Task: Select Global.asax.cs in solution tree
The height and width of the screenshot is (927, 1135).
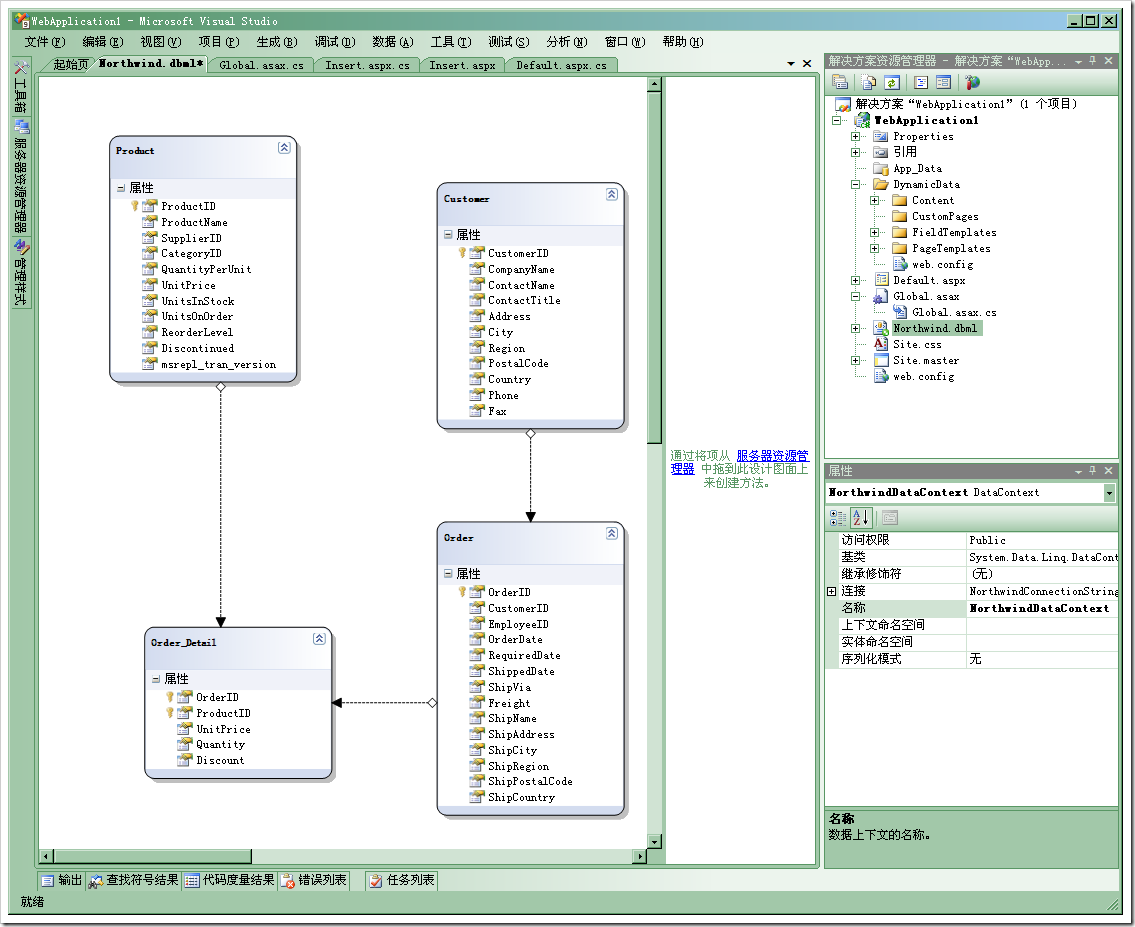Action: coord(954,313)
